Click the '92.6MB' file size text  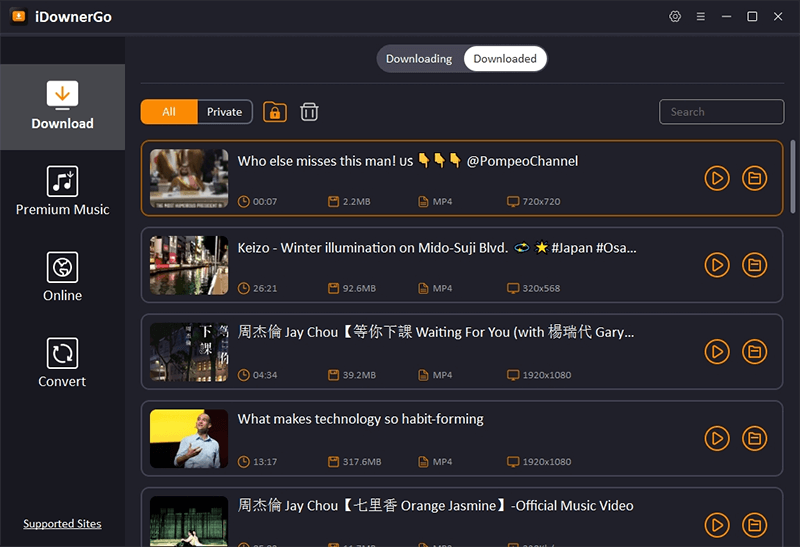pos(359,288)
